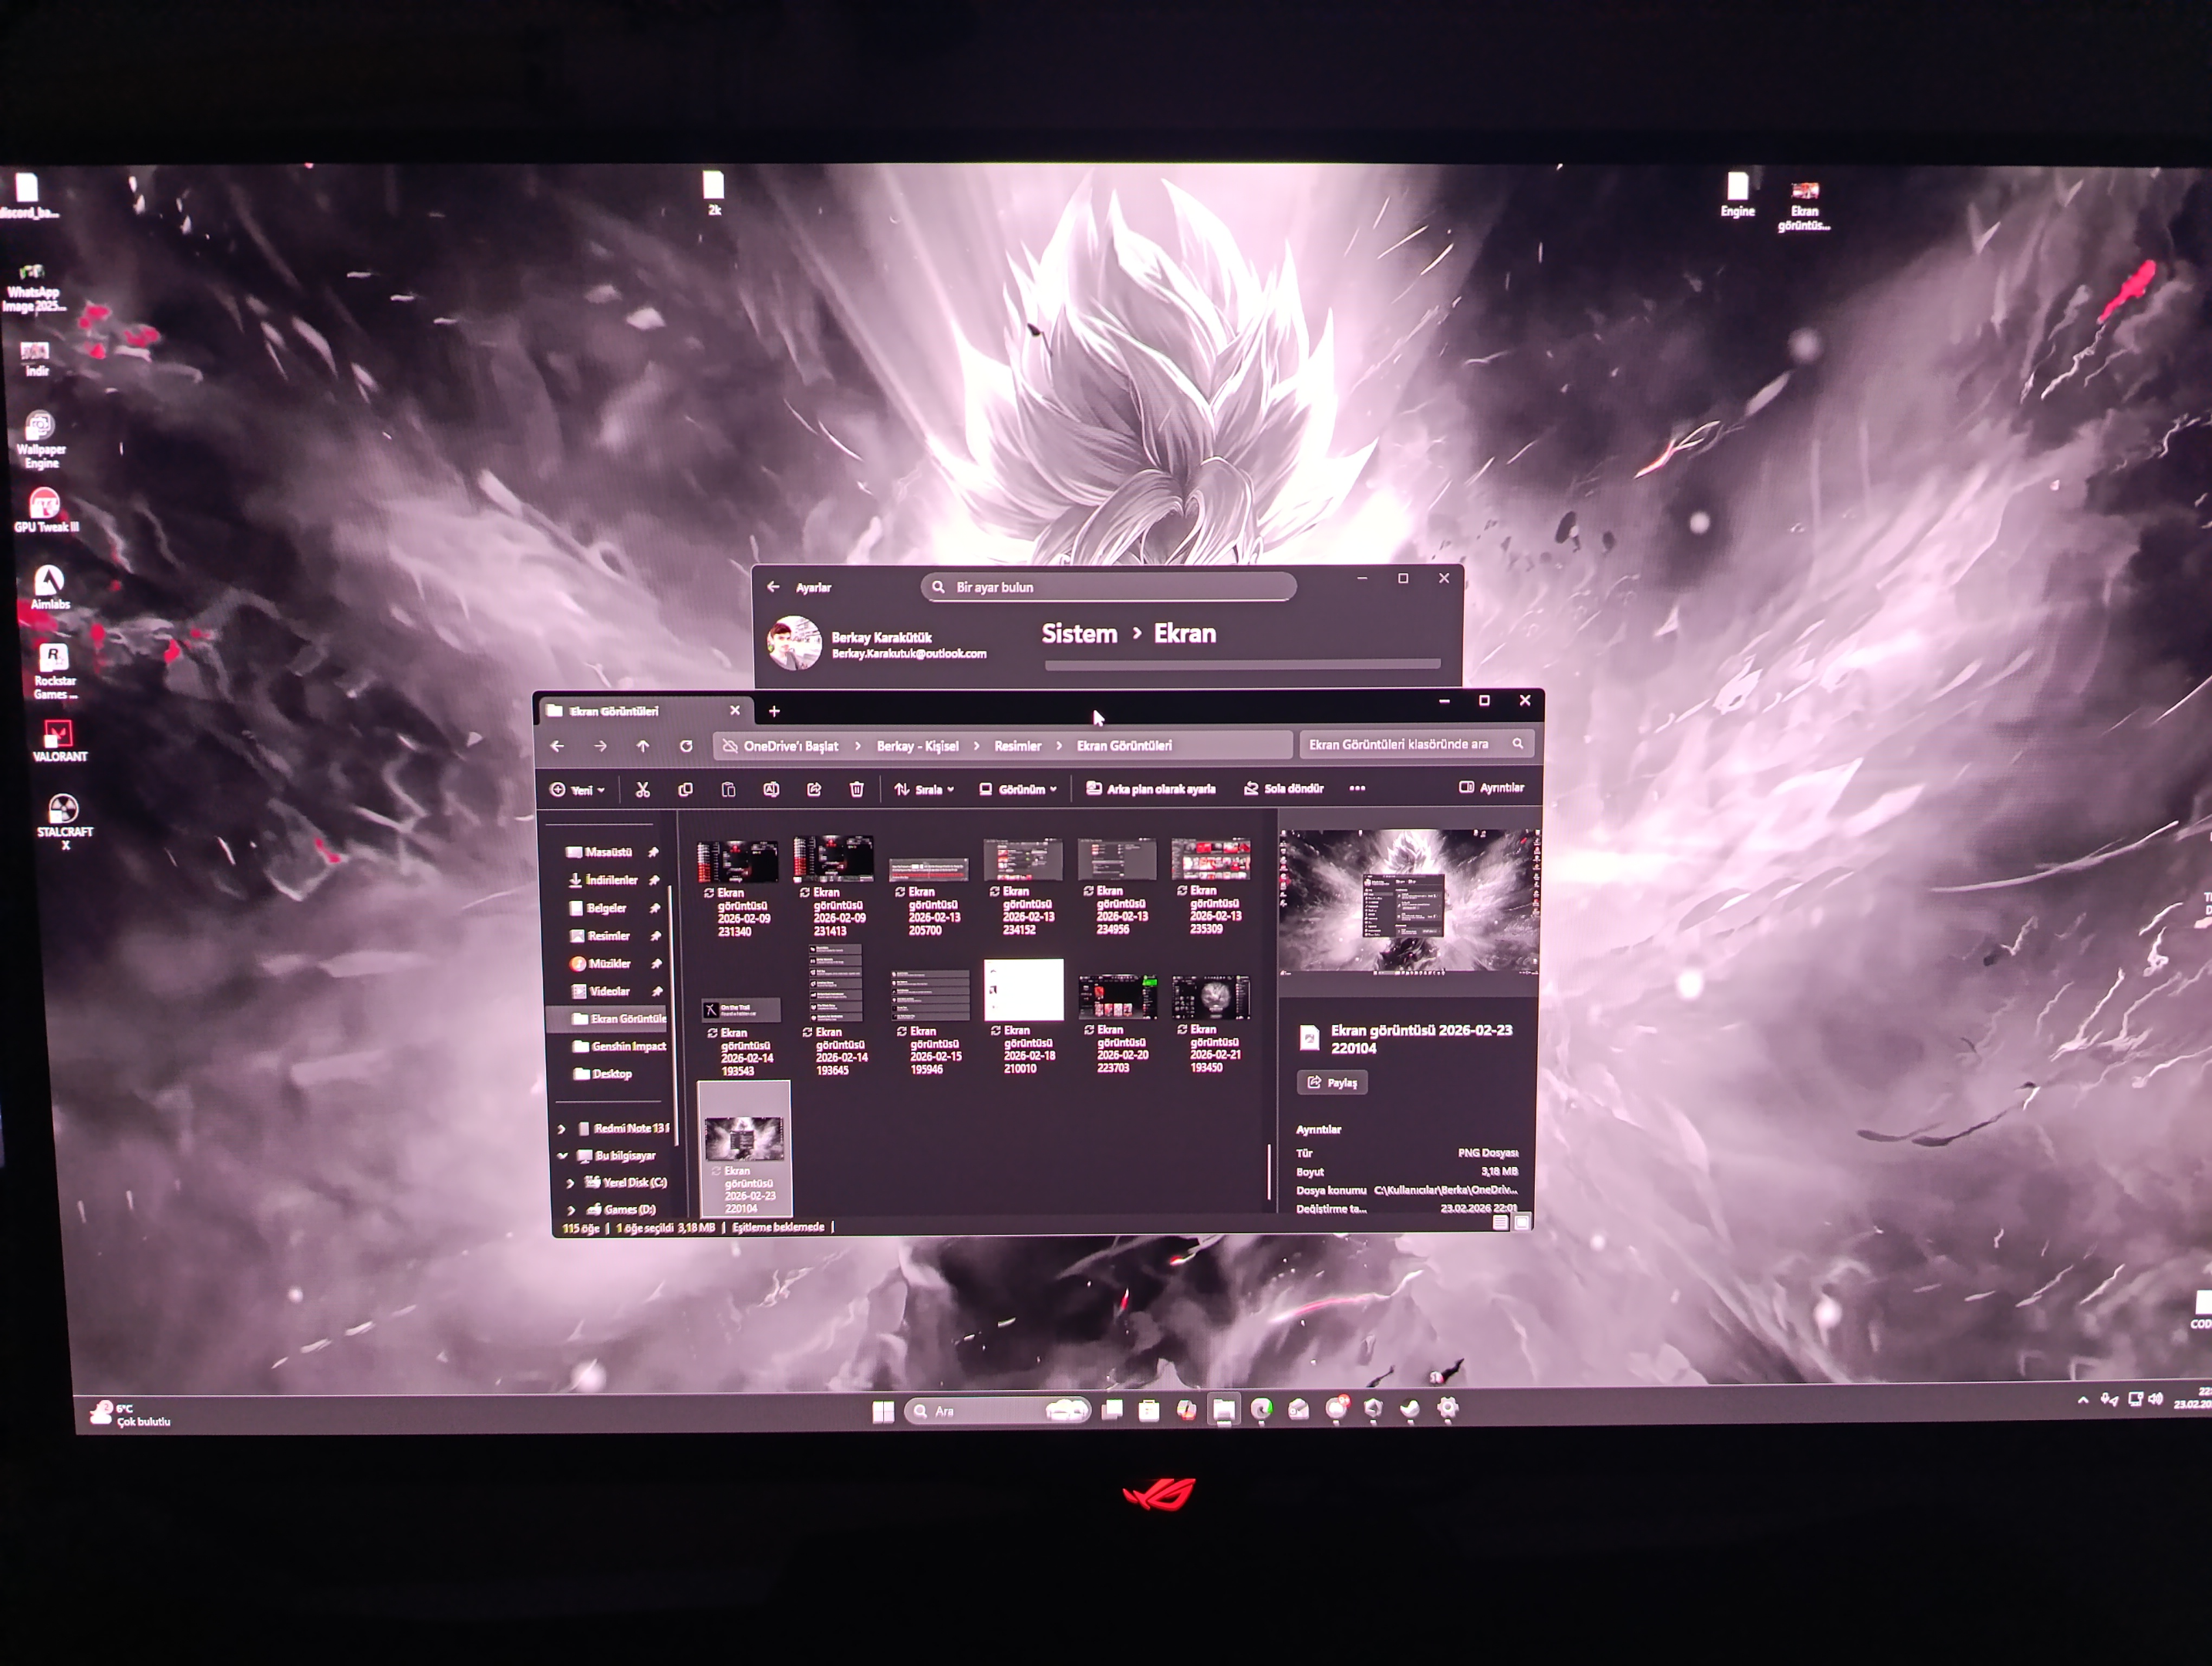This screenshot has height=1666, width=2212.
Task: Click the Sola döndür button
Action: [x=1283, y=788]
